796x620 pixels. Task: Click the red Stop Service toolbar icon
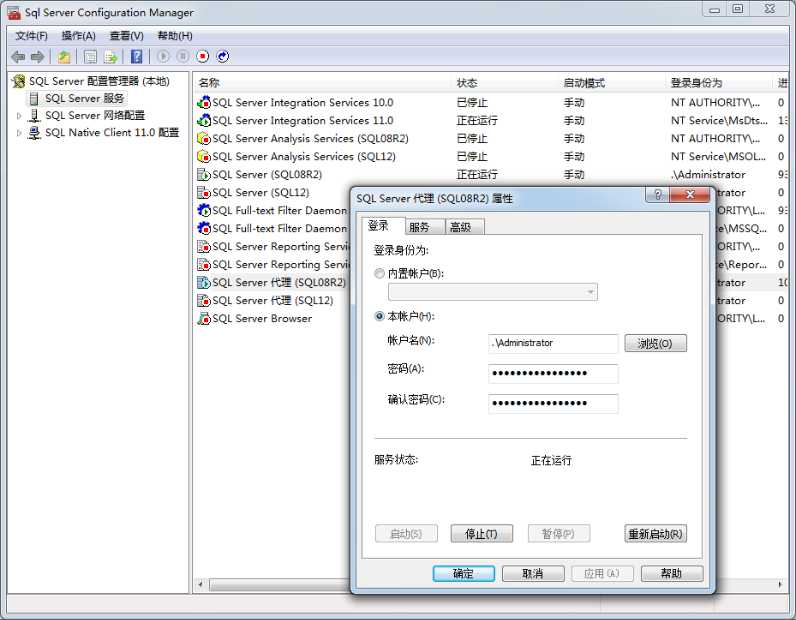coord(203,56)
